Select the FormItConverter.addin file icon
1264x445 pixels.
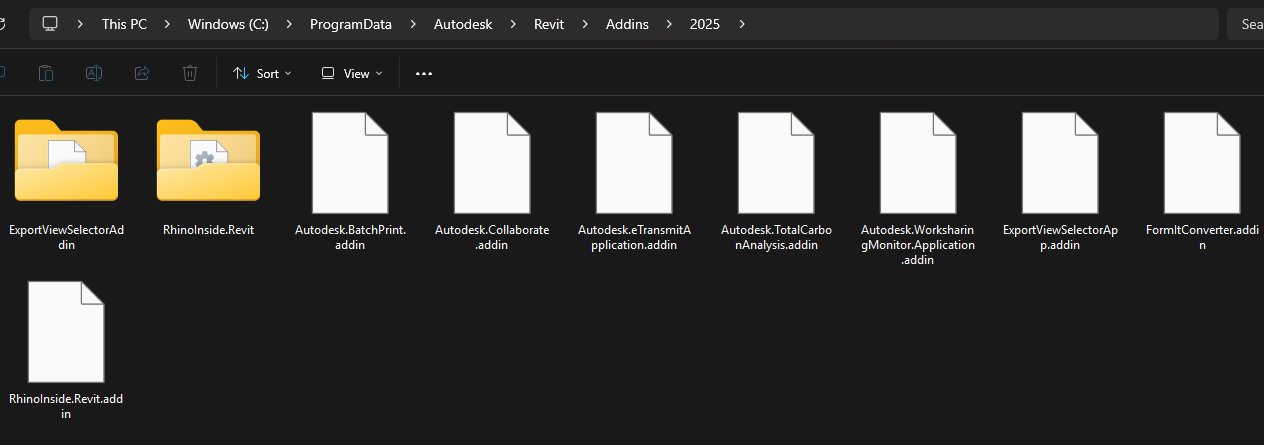point(1202,161)
